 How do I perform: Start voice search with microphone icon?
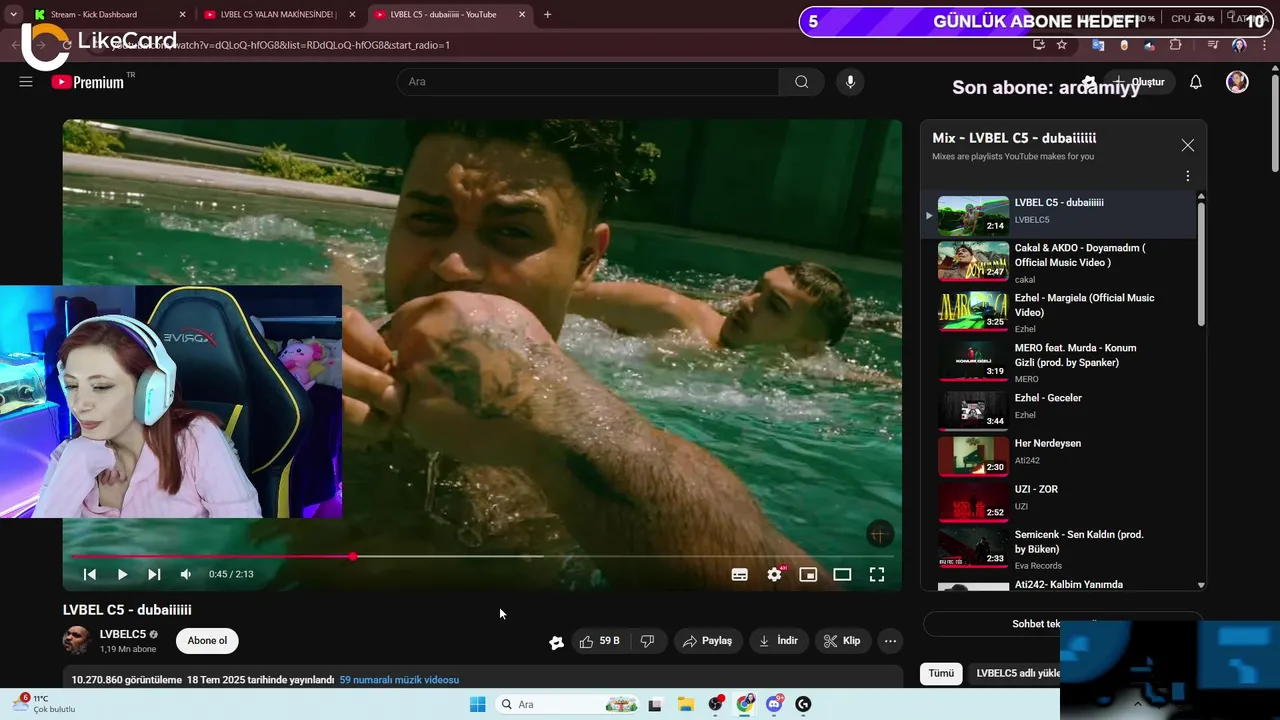(850, 82)
